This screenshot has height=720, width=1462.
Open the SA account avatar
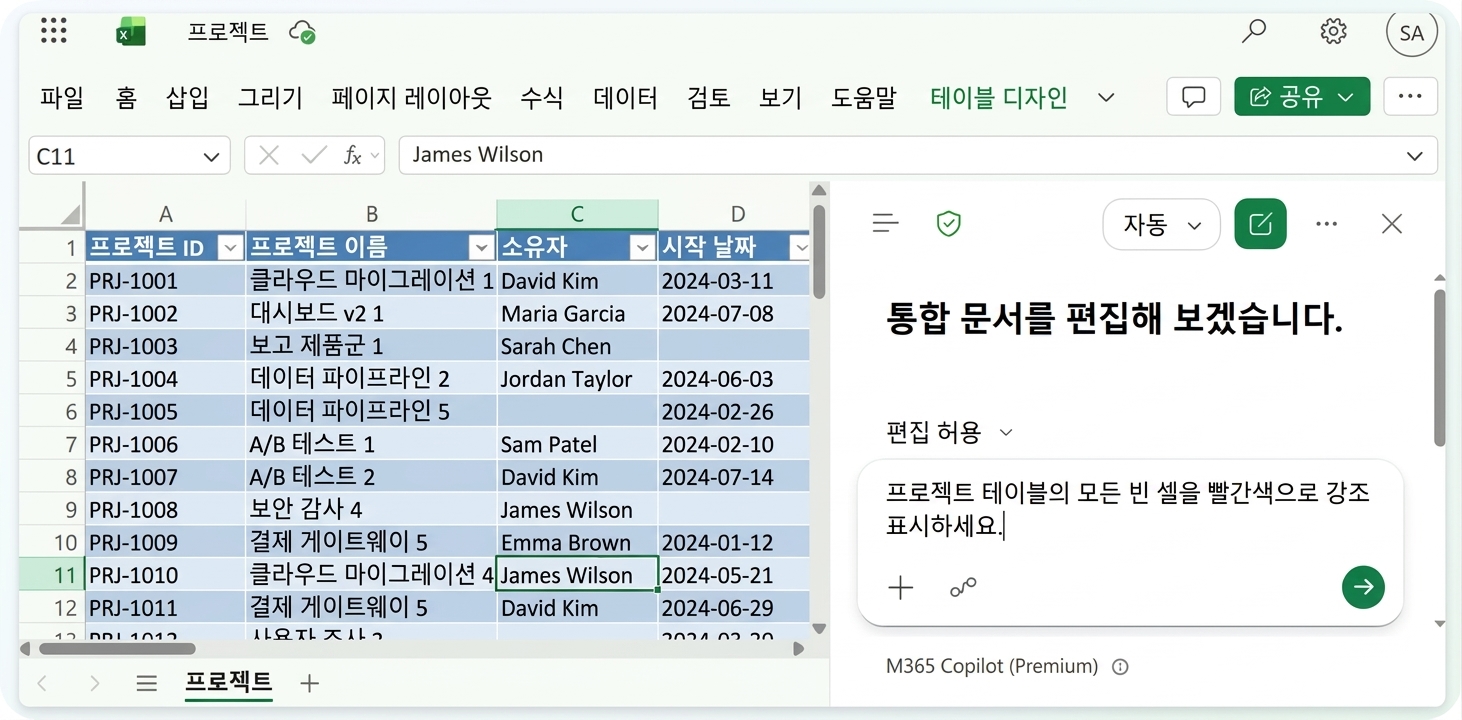point(1411,33)
